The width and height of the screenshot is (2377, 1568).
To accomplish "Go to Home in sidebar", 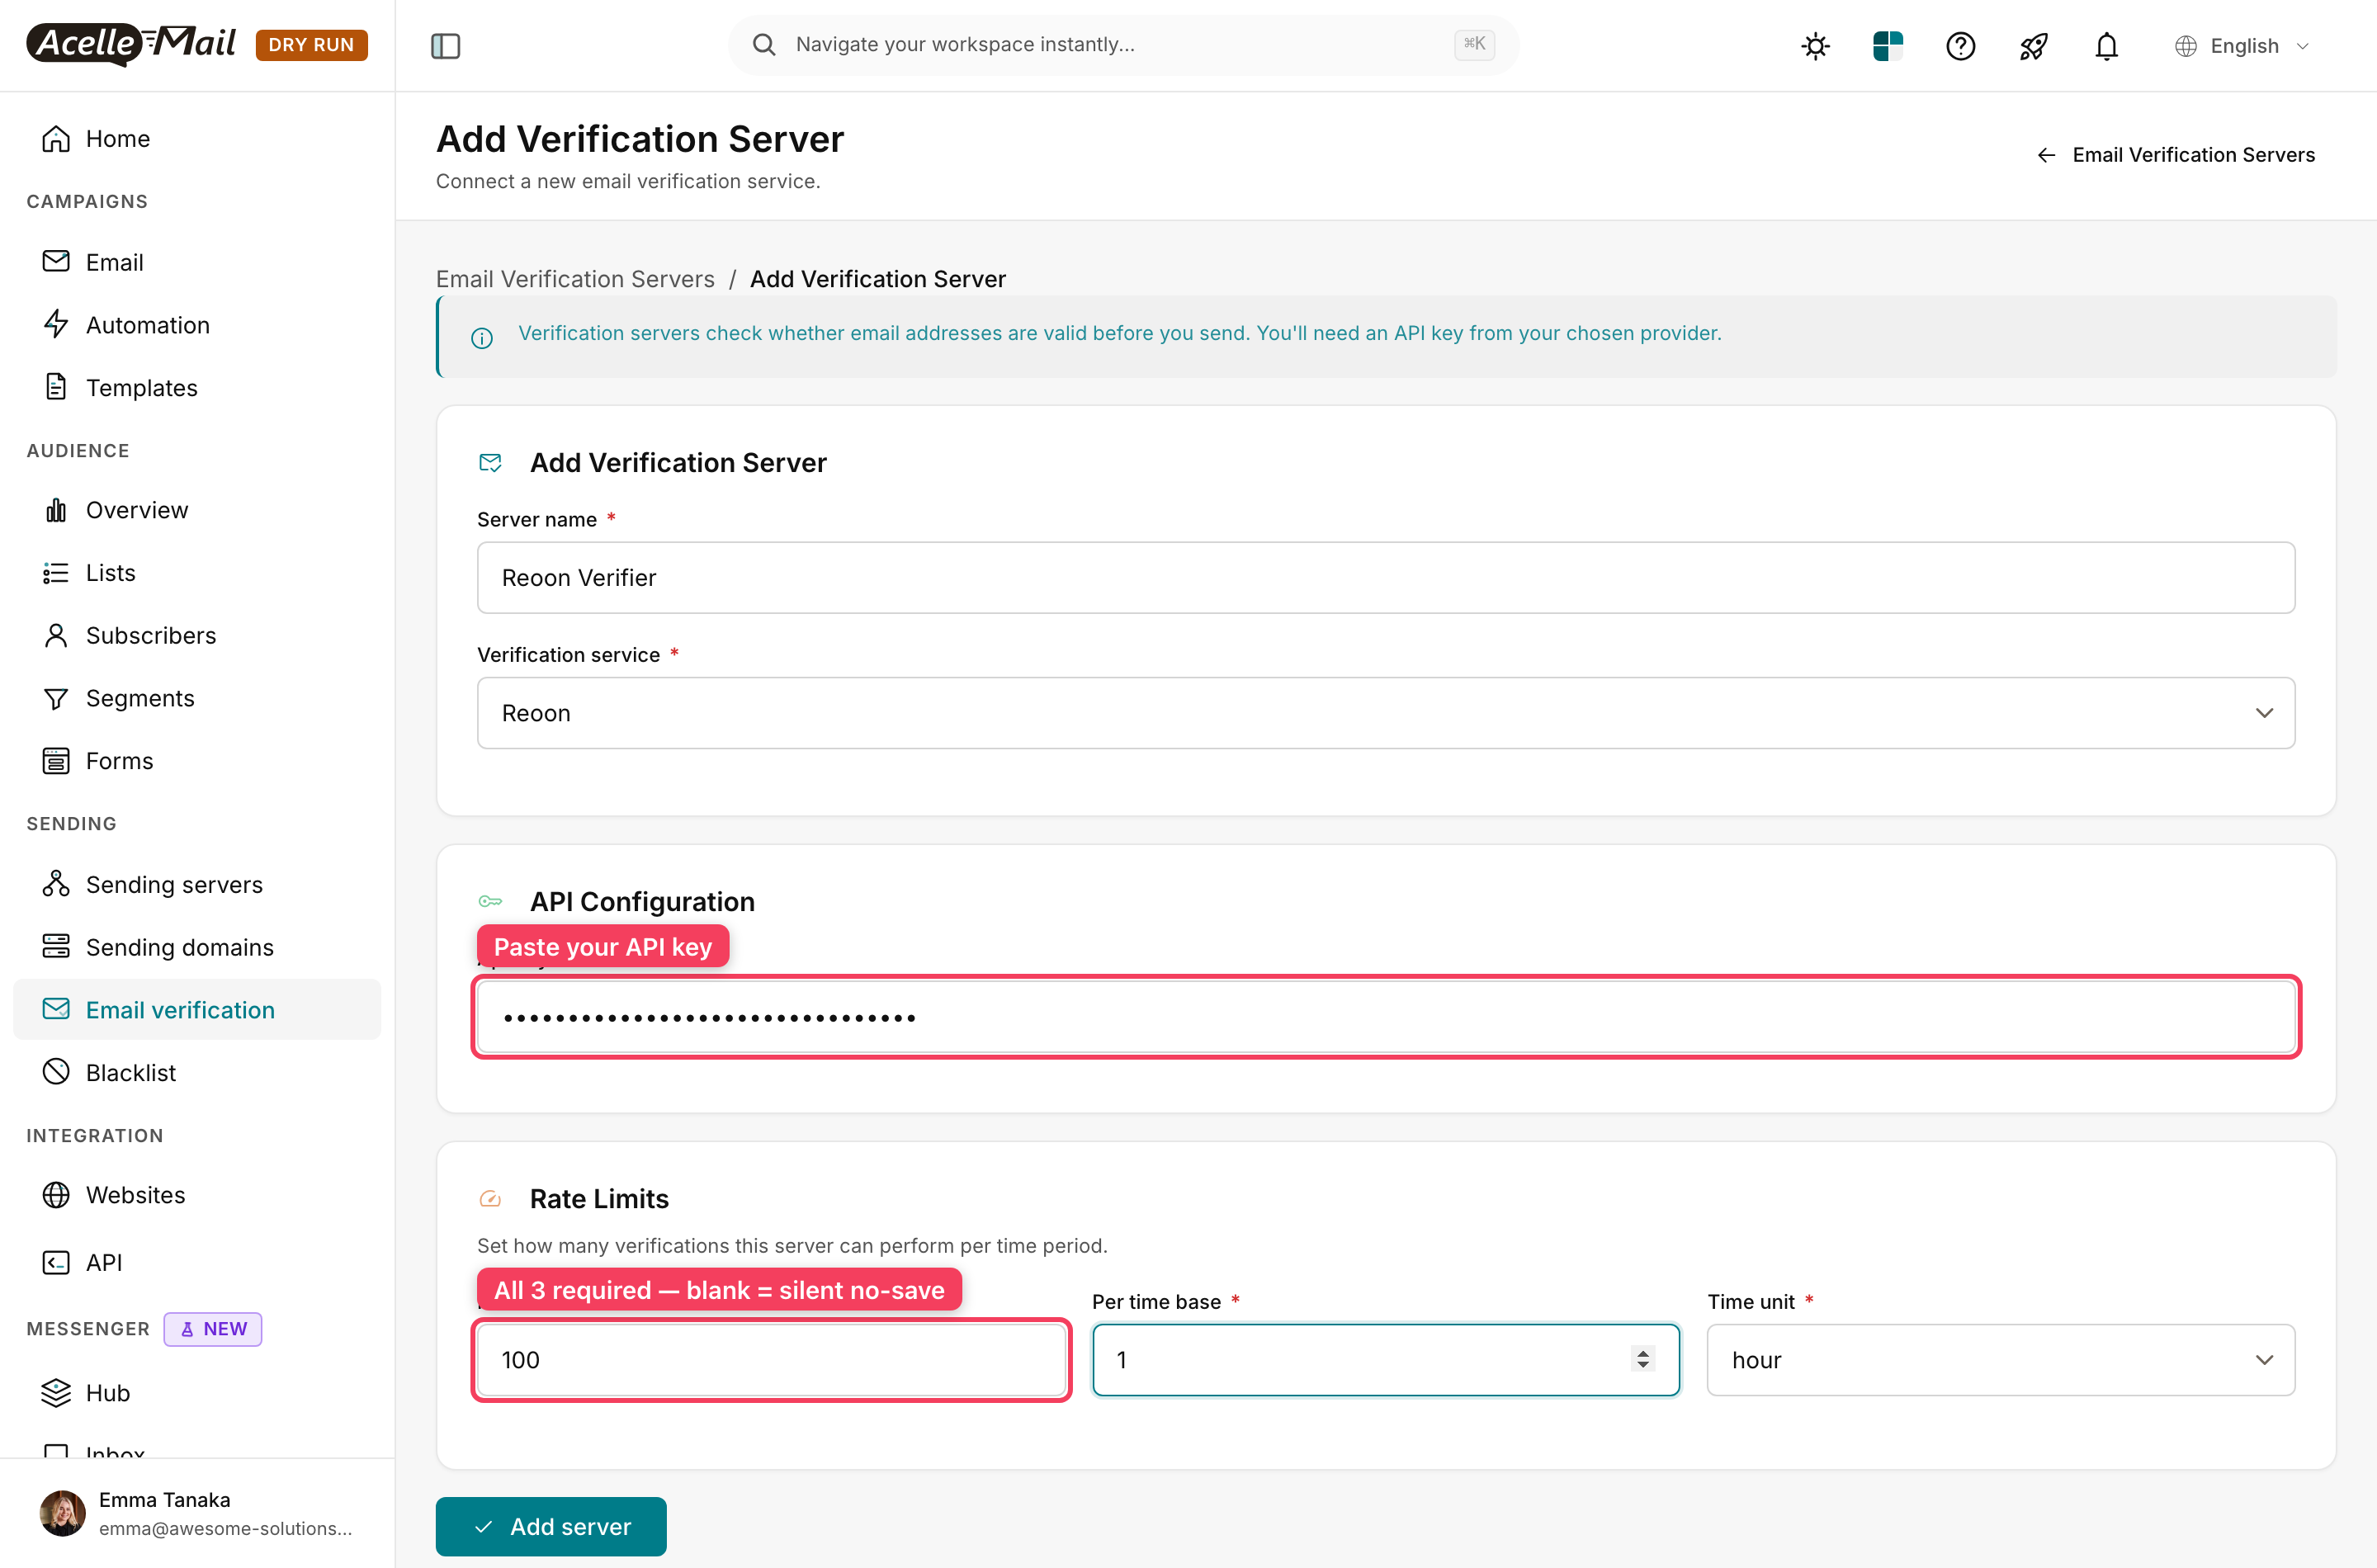I will click(197, 138).
